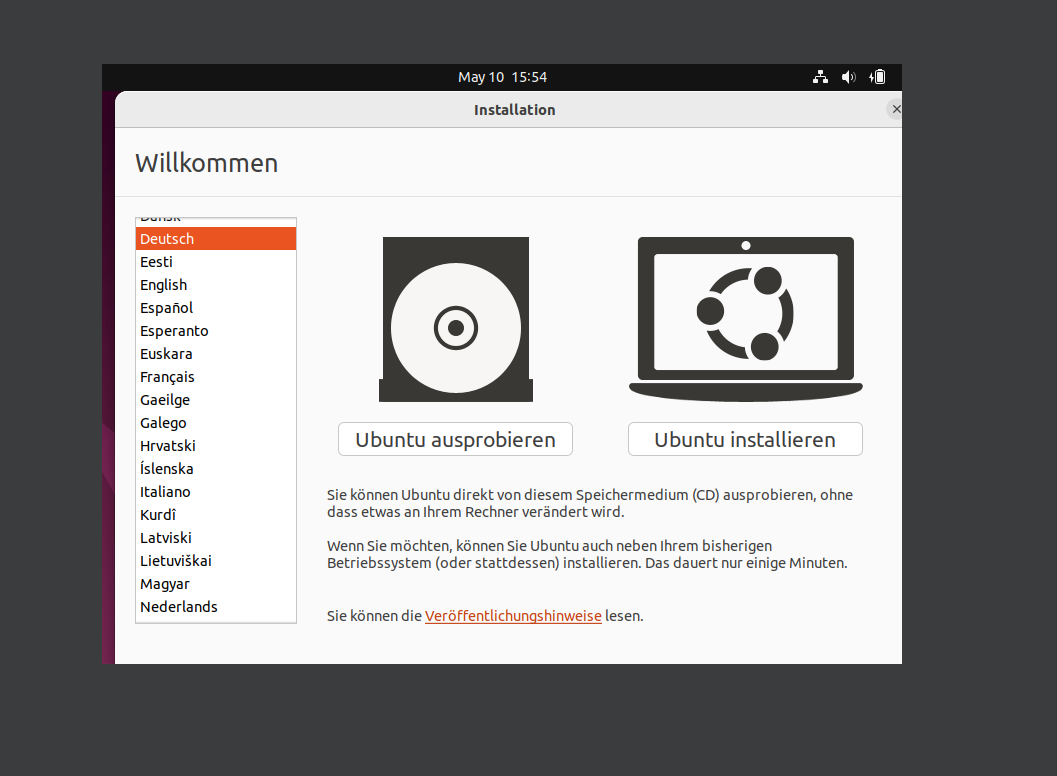Select Eesti in the language list
Image resolution: width=1057 pixels, height=776 pixels.
(216, 262)
